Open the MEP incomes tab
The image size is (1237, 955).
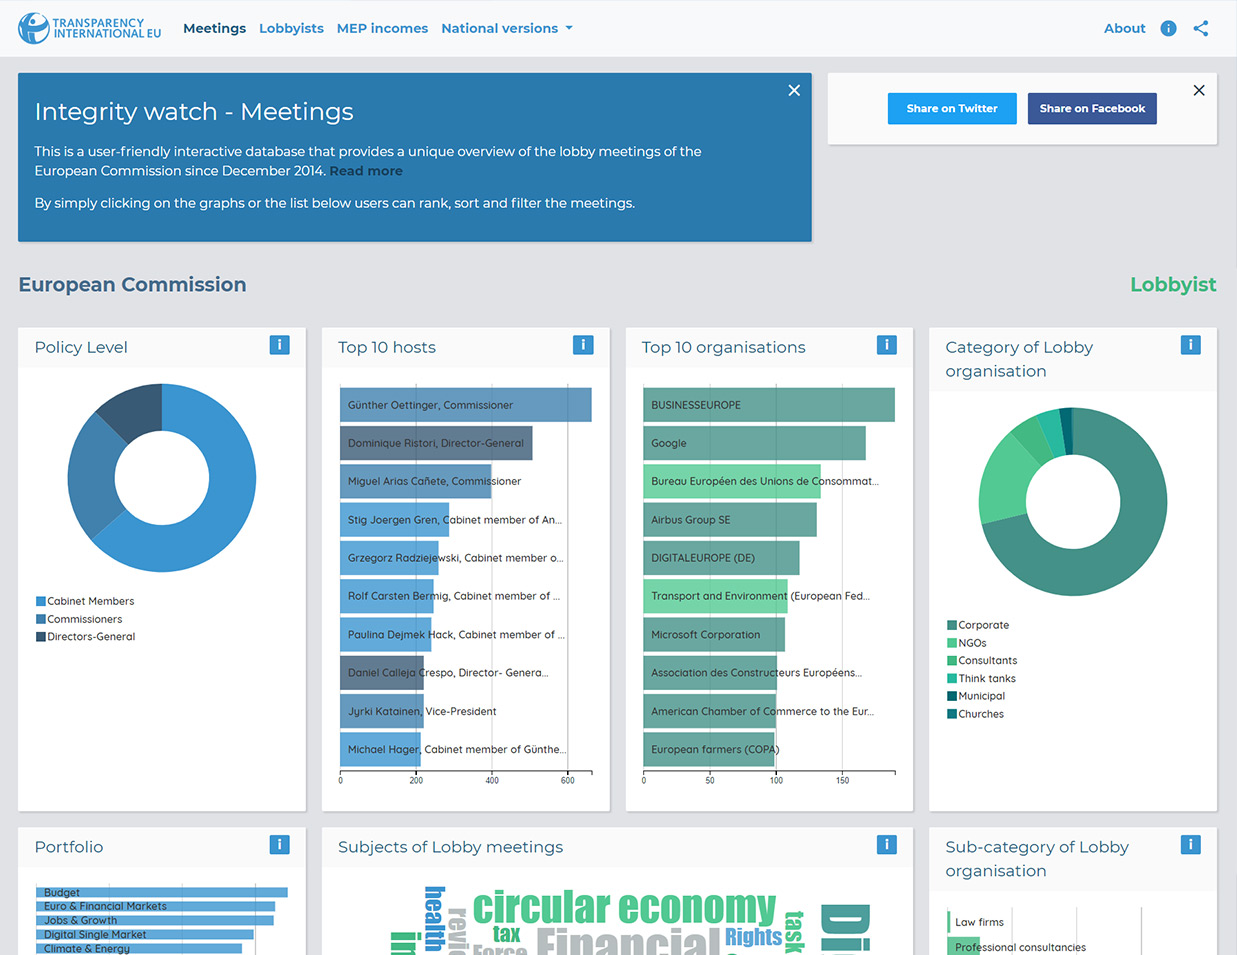pyautogui.click(x=382, y=28)
